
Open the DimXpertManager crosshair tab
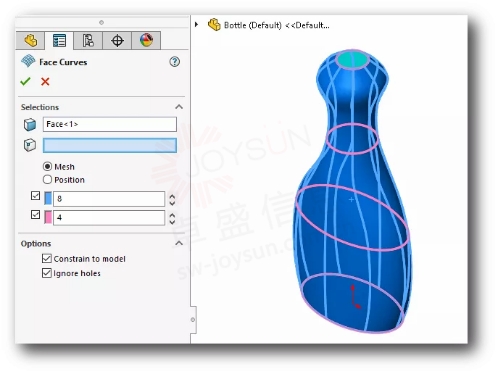(117, 41)
